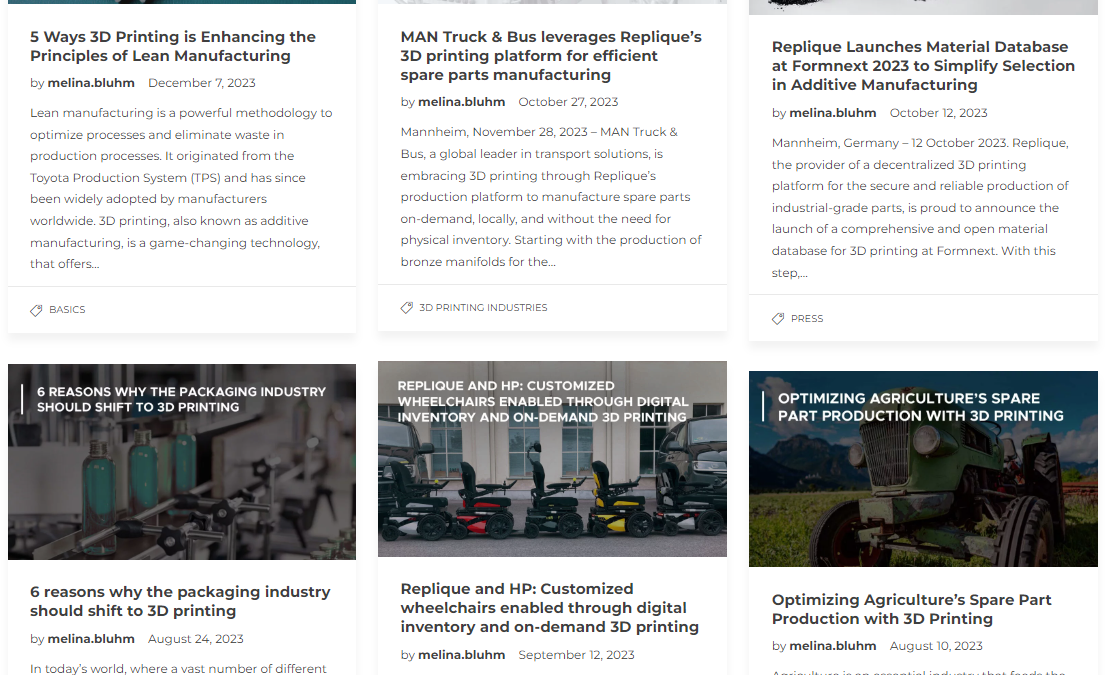Click author melina.bluhm on Material Database post
This screenshot has width=1116, height=675.
click(833, 112)
